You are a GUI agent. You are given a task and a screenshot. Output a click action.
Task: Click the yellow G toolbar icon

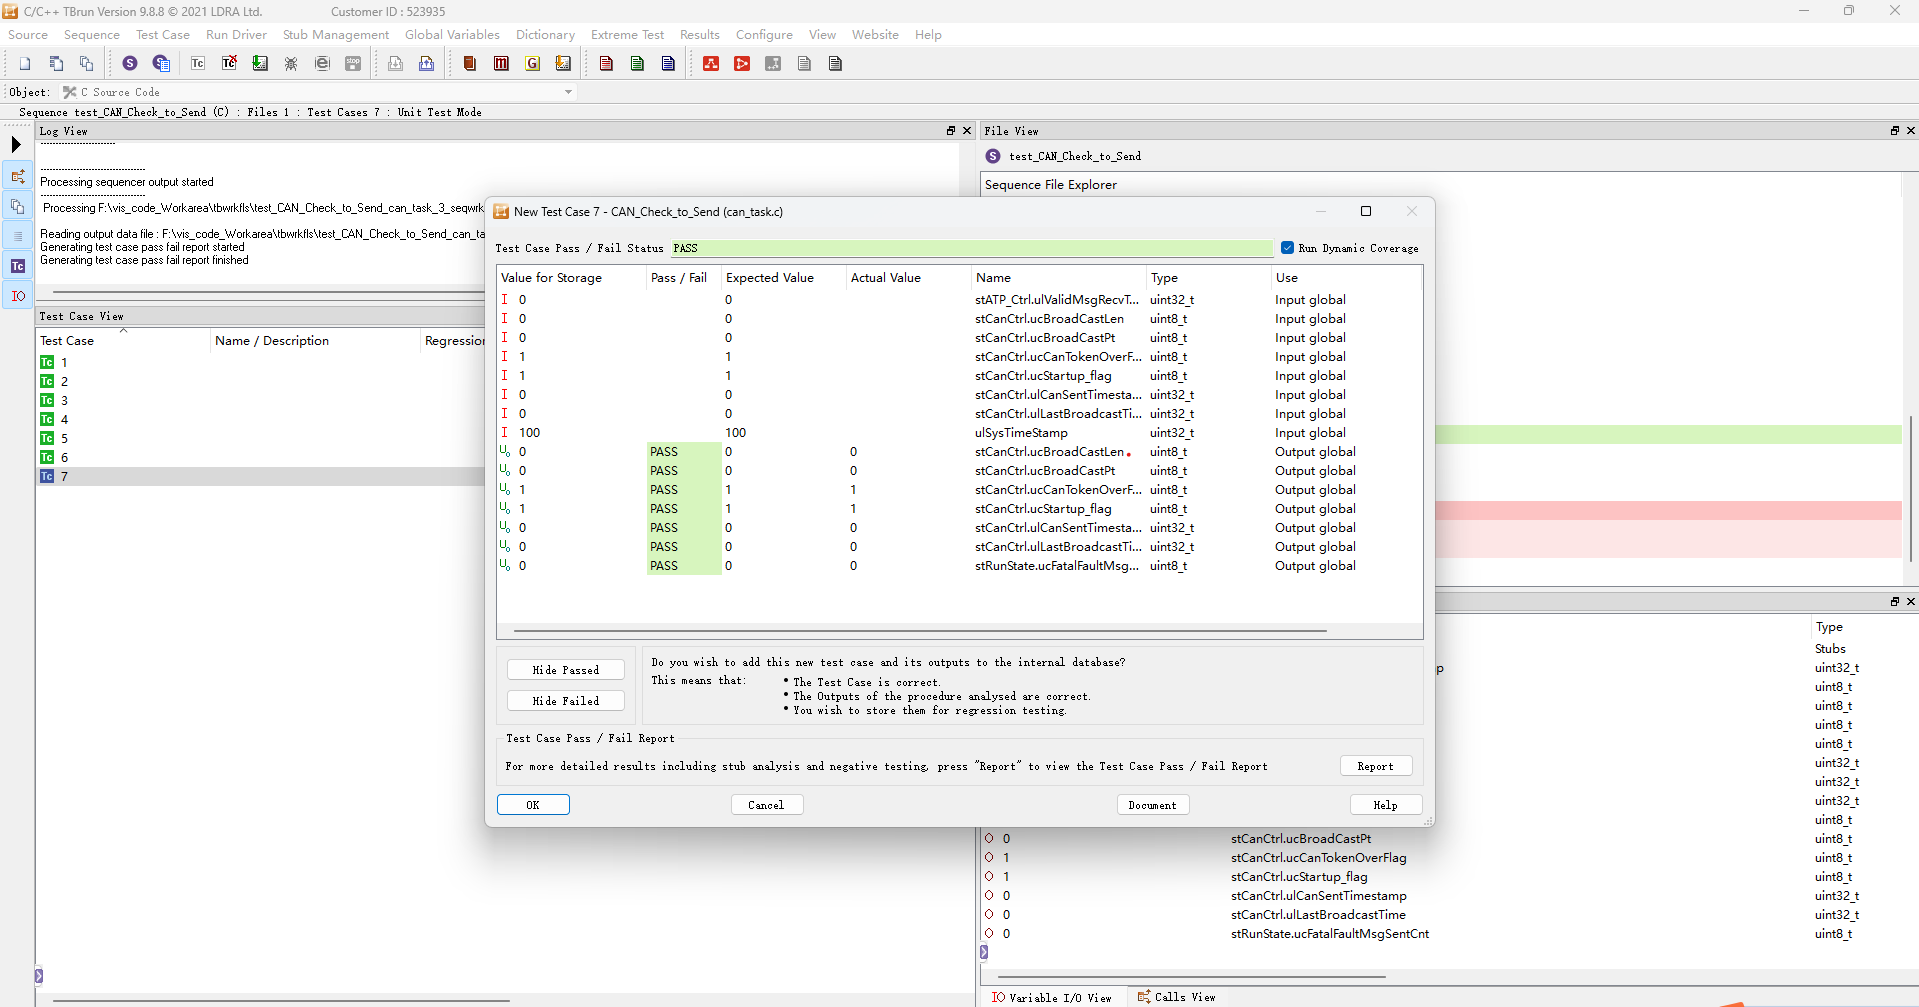coord(533,64)
